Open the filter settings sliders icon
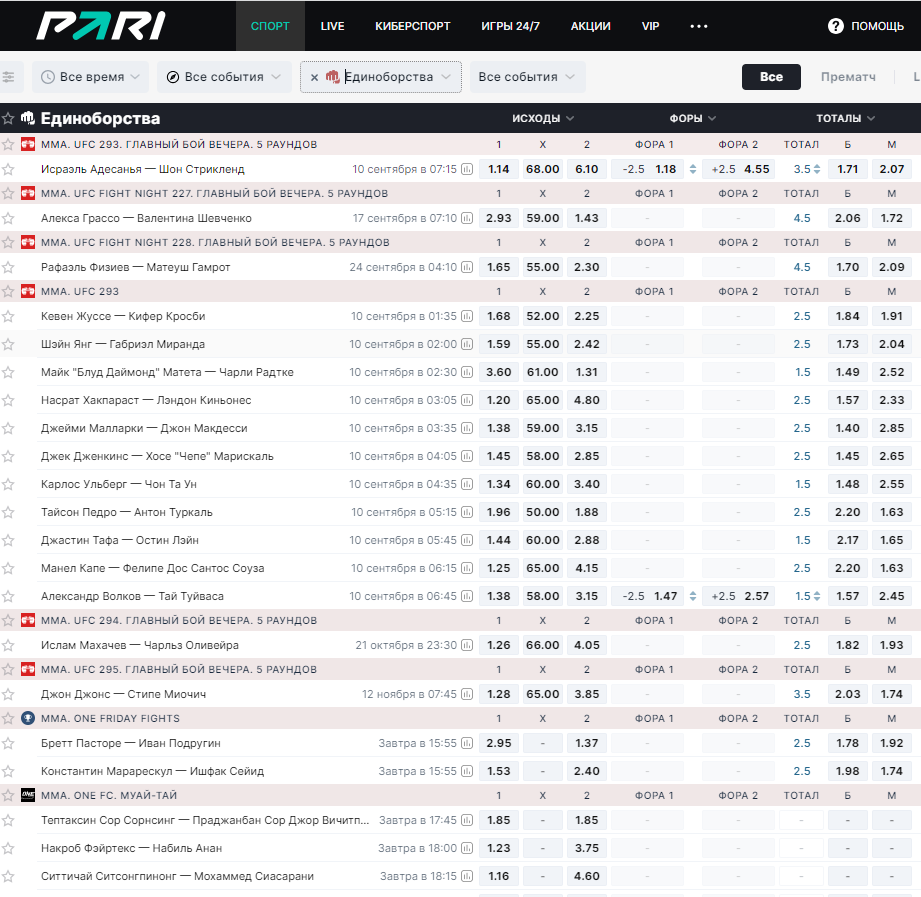 pyautogui.click(x=8, y=77)
